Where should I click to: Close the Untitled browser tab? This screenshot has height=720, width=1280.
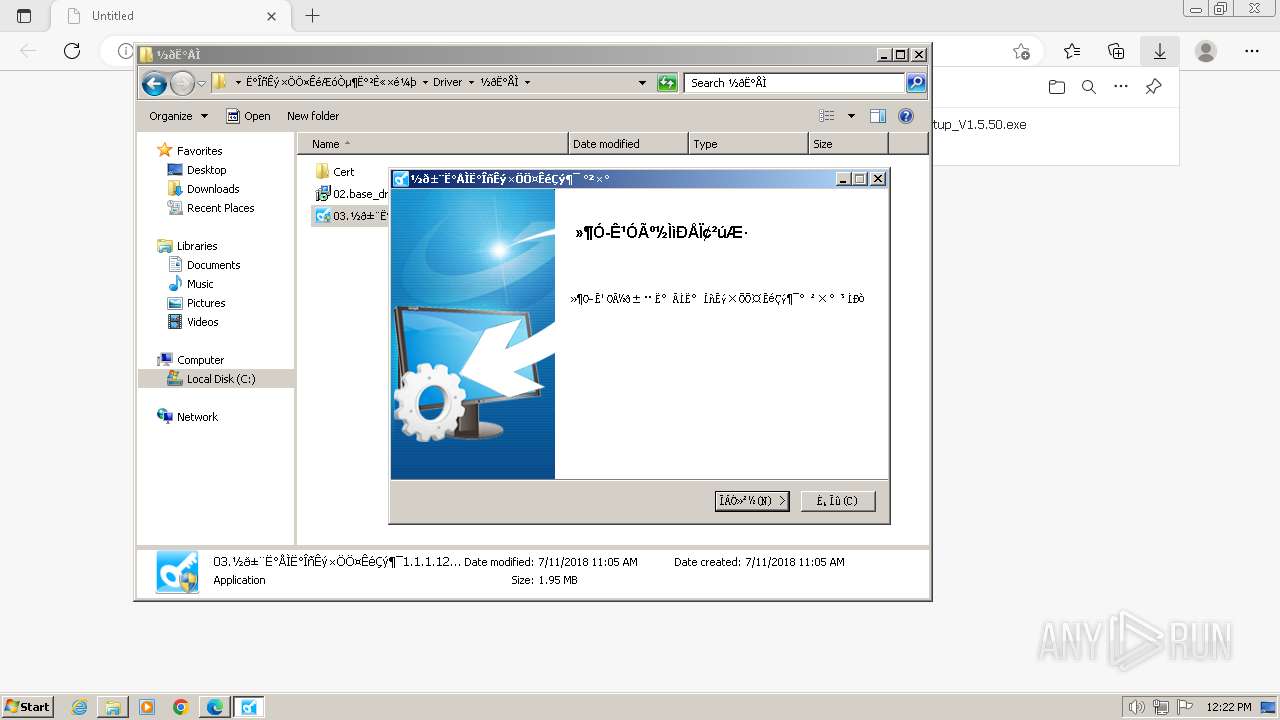[272, 16]
